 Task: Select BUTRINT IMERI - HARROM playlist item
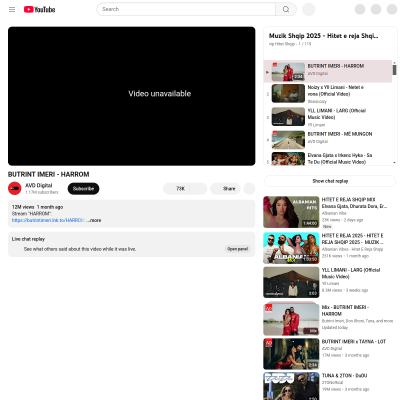(328, 71)
